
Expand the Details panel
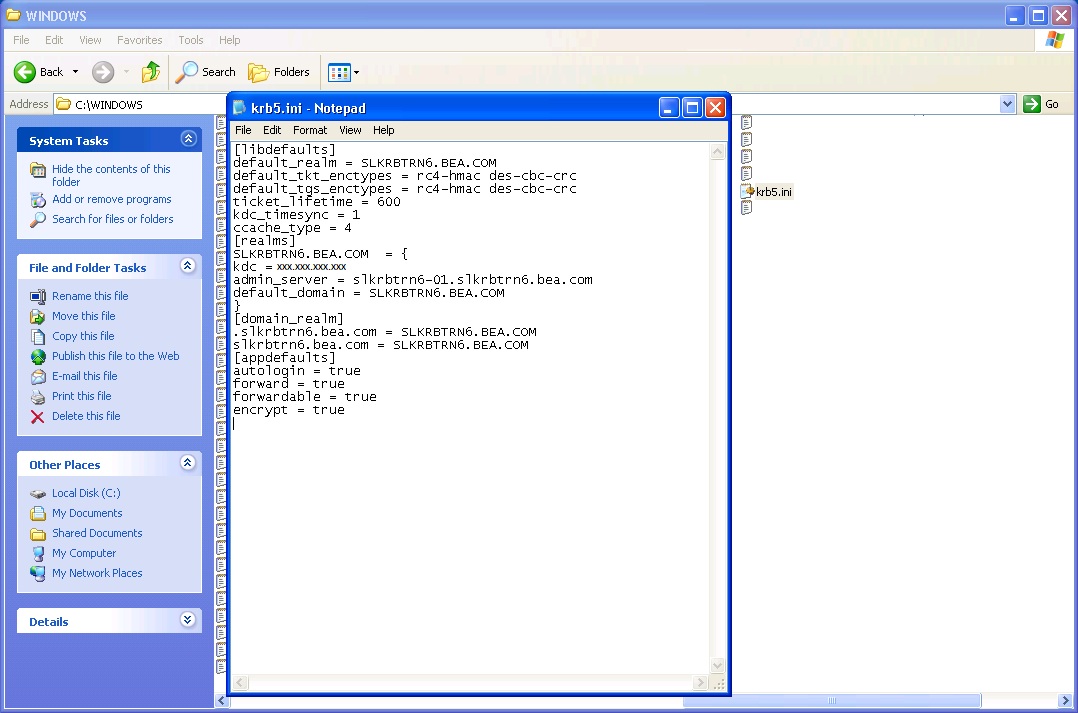pyautogui.click(x=187, y=621)
